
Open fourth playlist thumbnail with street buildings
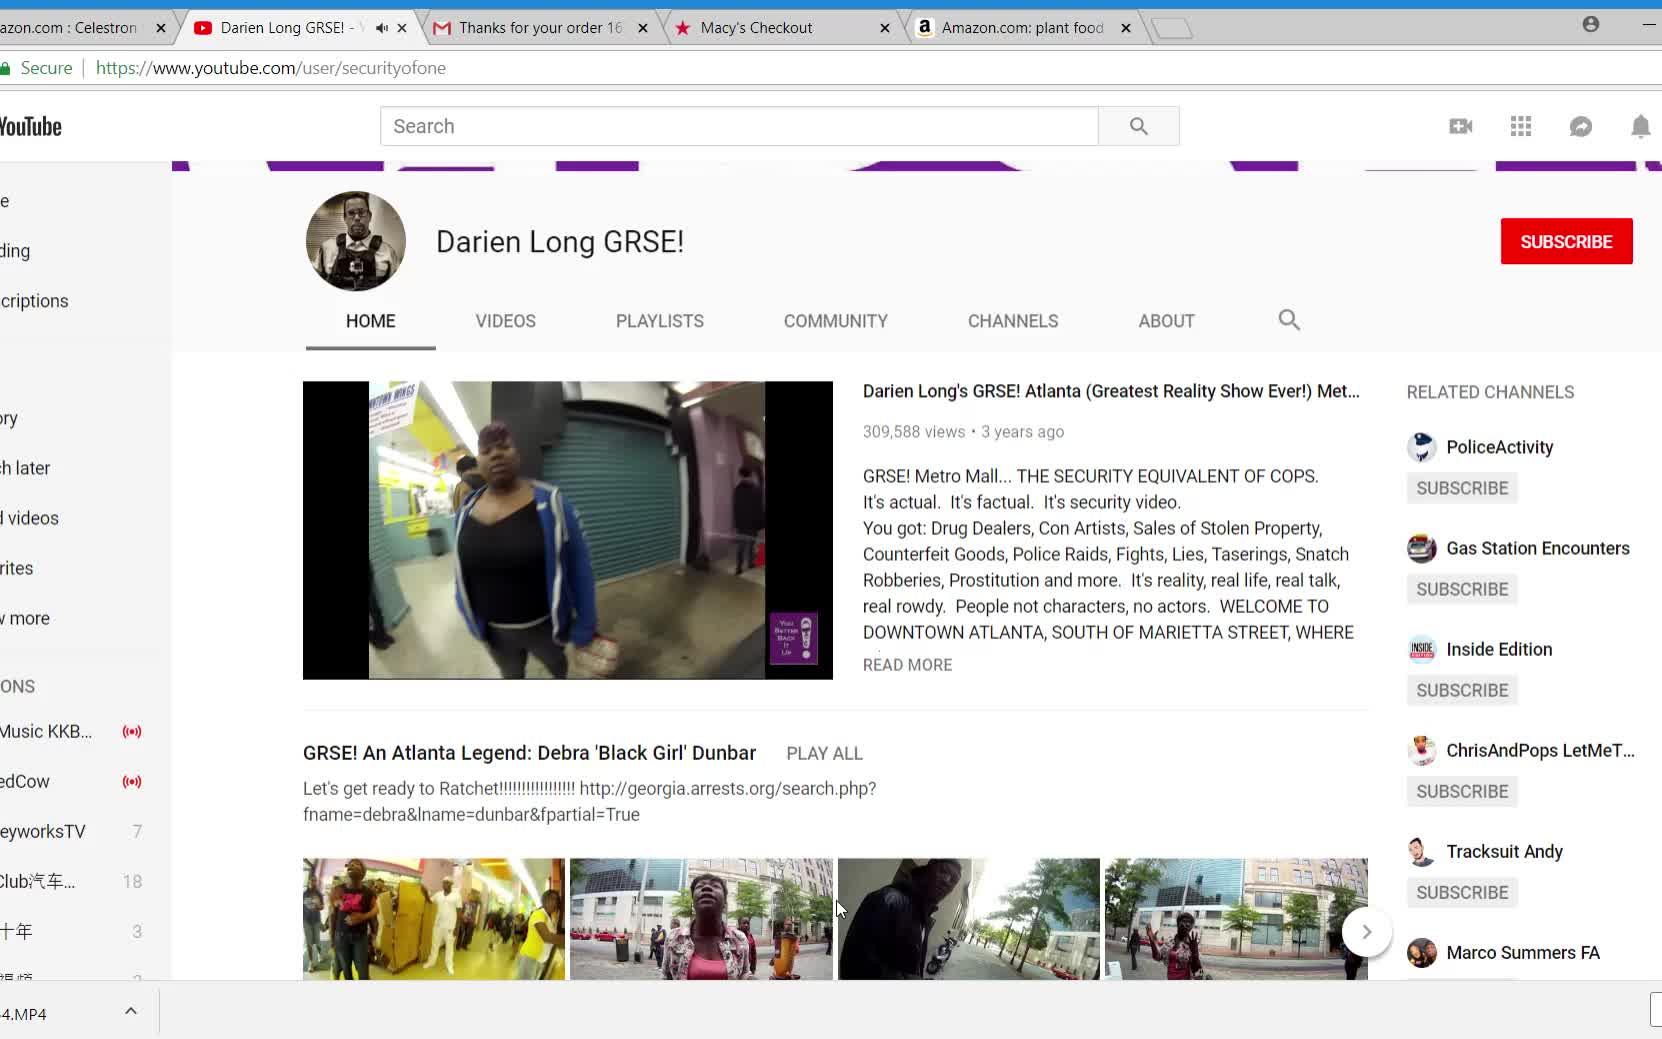1236,919
